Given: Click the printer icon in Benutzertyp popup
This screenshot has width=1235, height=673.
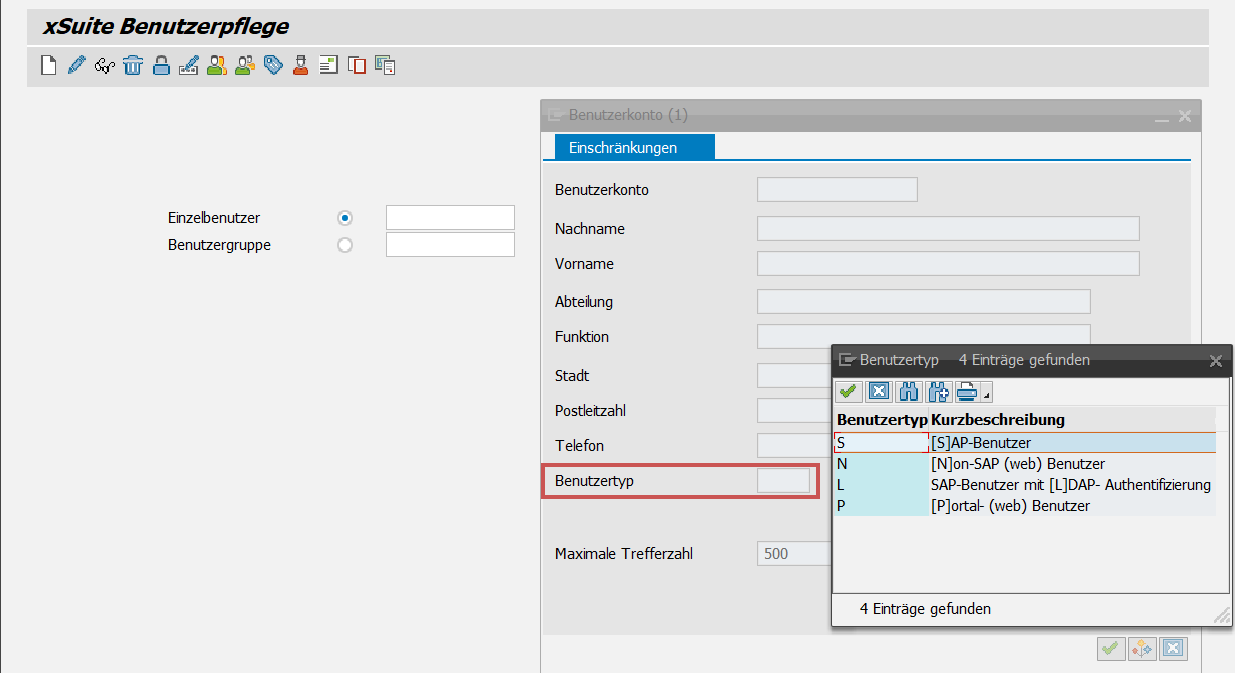Looking at the screenshot, I should [x=967, y=391].
